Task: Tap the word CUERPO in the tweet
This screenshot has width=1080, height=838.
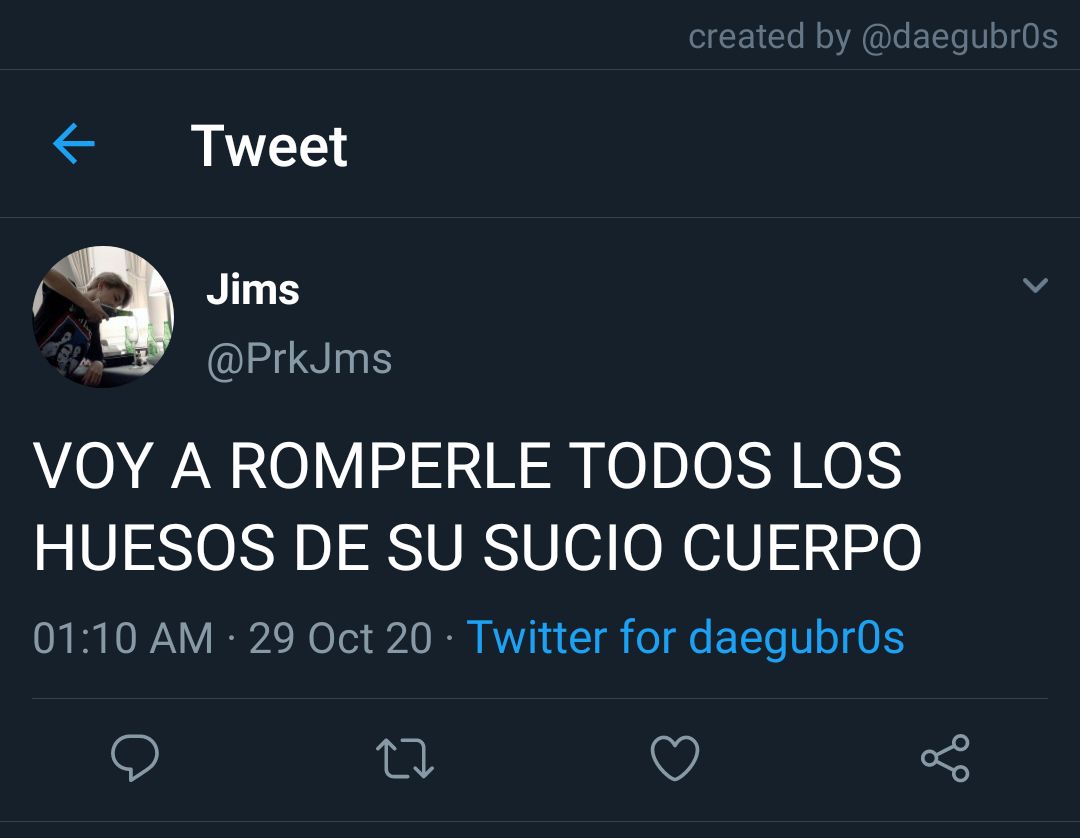Action: [802, 547]
